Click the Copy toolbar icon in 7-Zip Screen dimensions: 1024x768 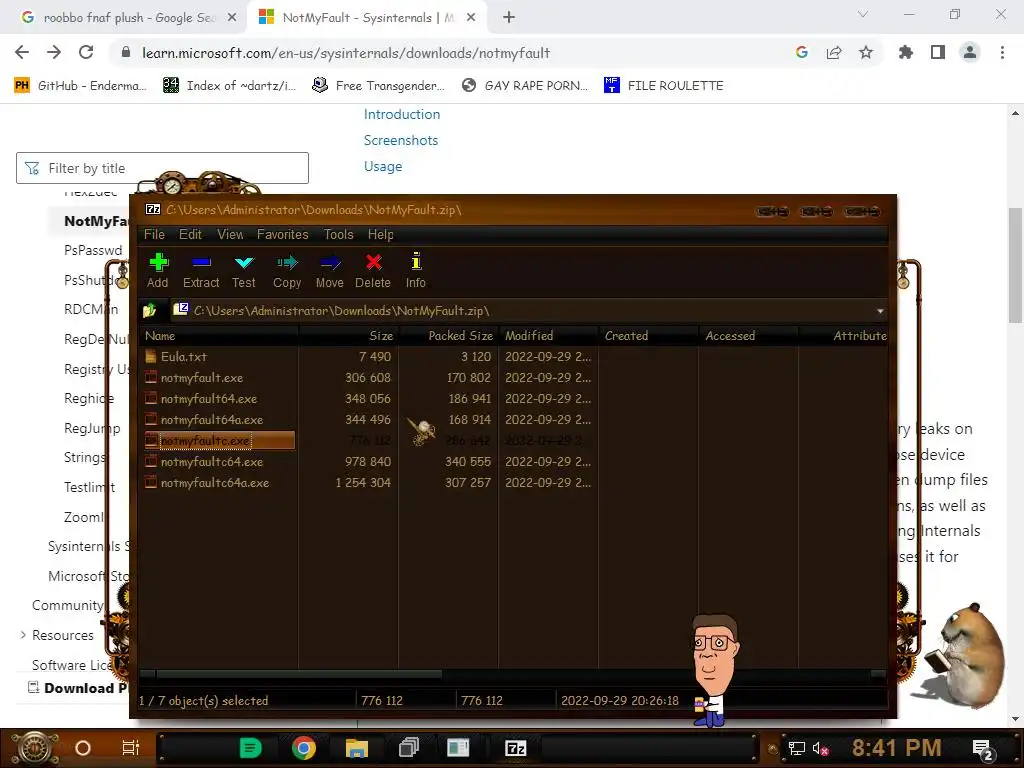click(287, 270)
